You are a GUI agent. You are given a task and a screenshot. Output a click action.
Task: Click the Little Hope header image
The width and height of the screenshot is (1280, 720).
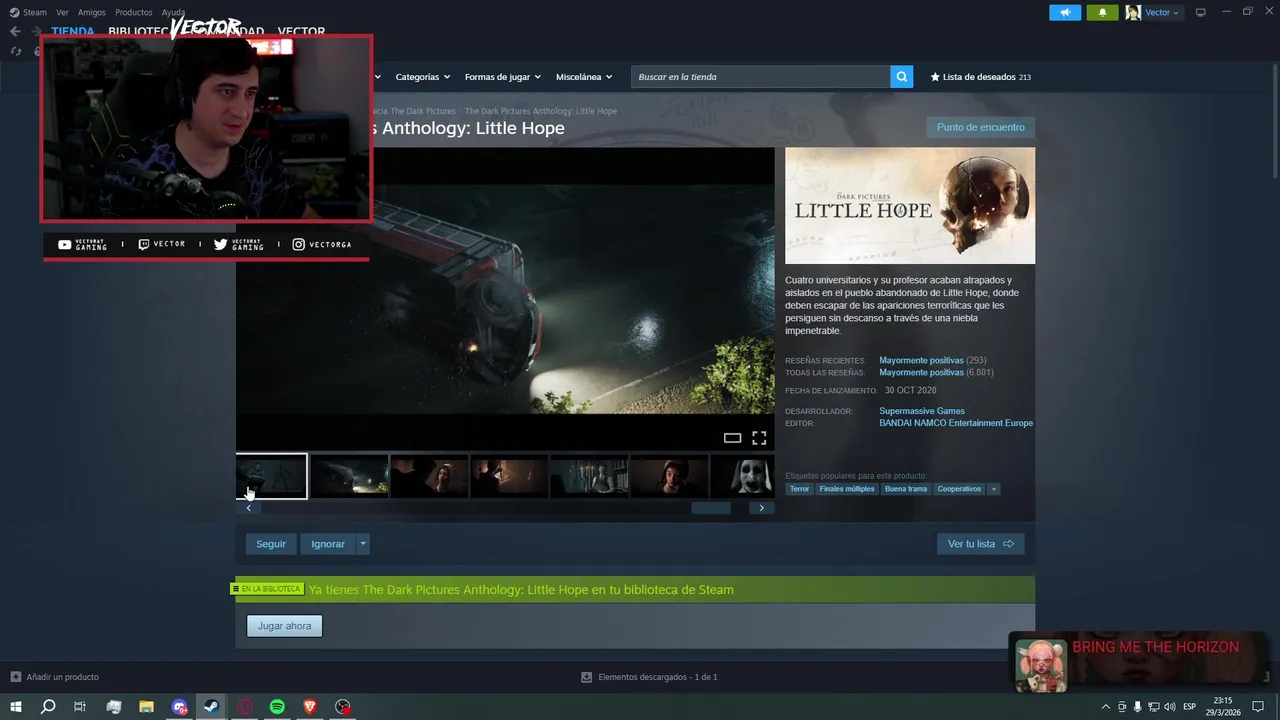pos(910,206)
